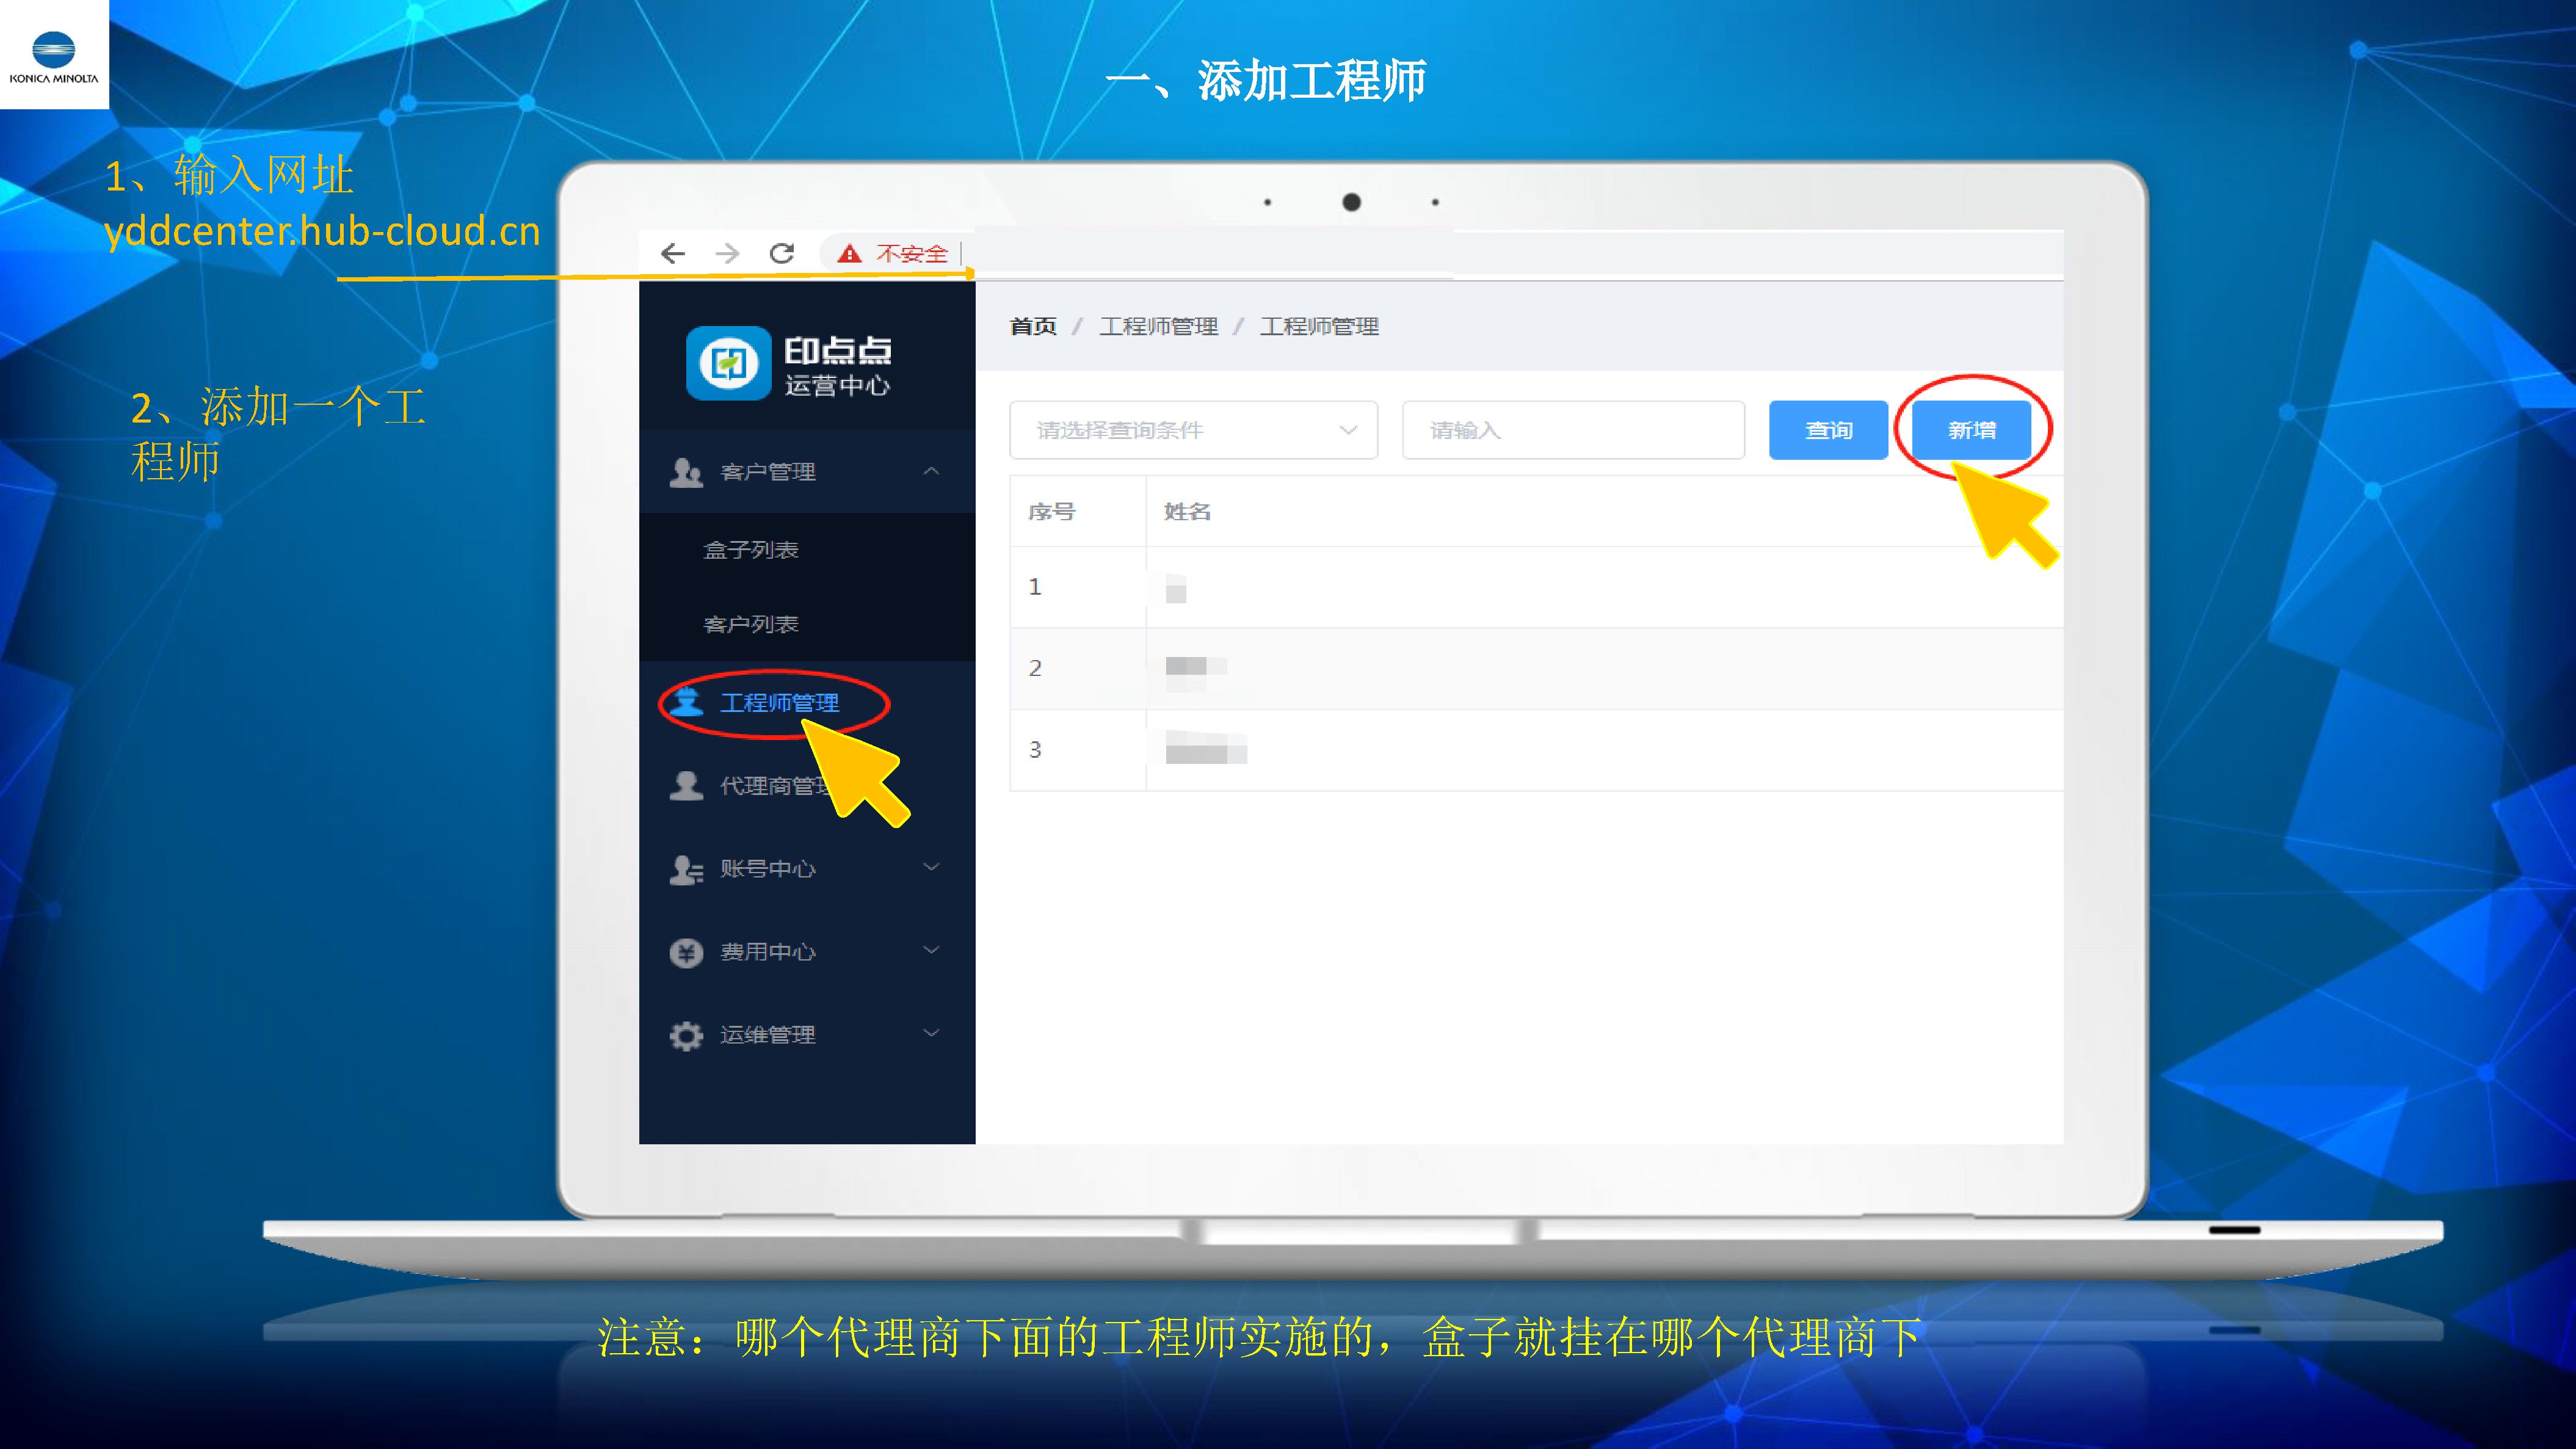
Task: Select 工程师管理 in the sidebar
Action: point(779,703)
